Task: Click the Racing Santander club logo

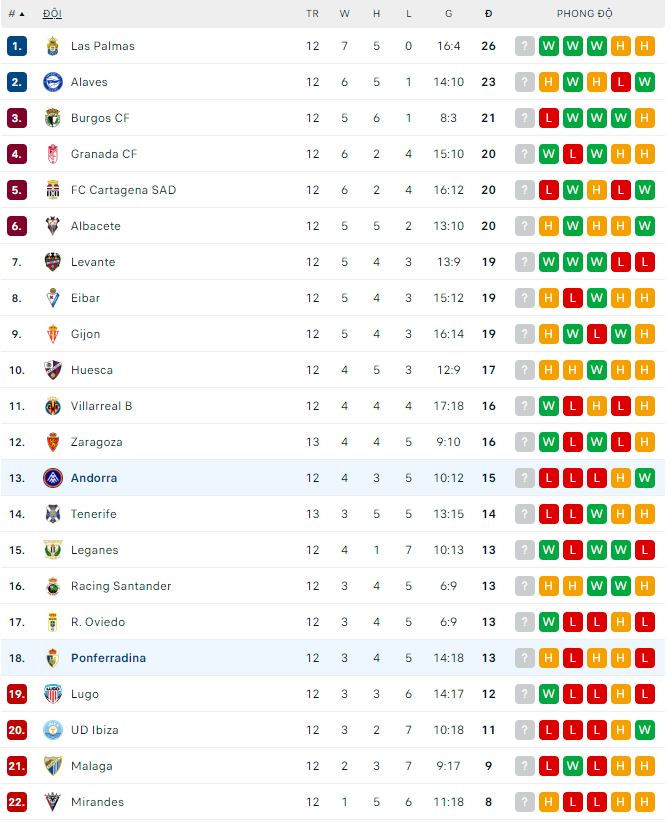Action: point(53,586)
